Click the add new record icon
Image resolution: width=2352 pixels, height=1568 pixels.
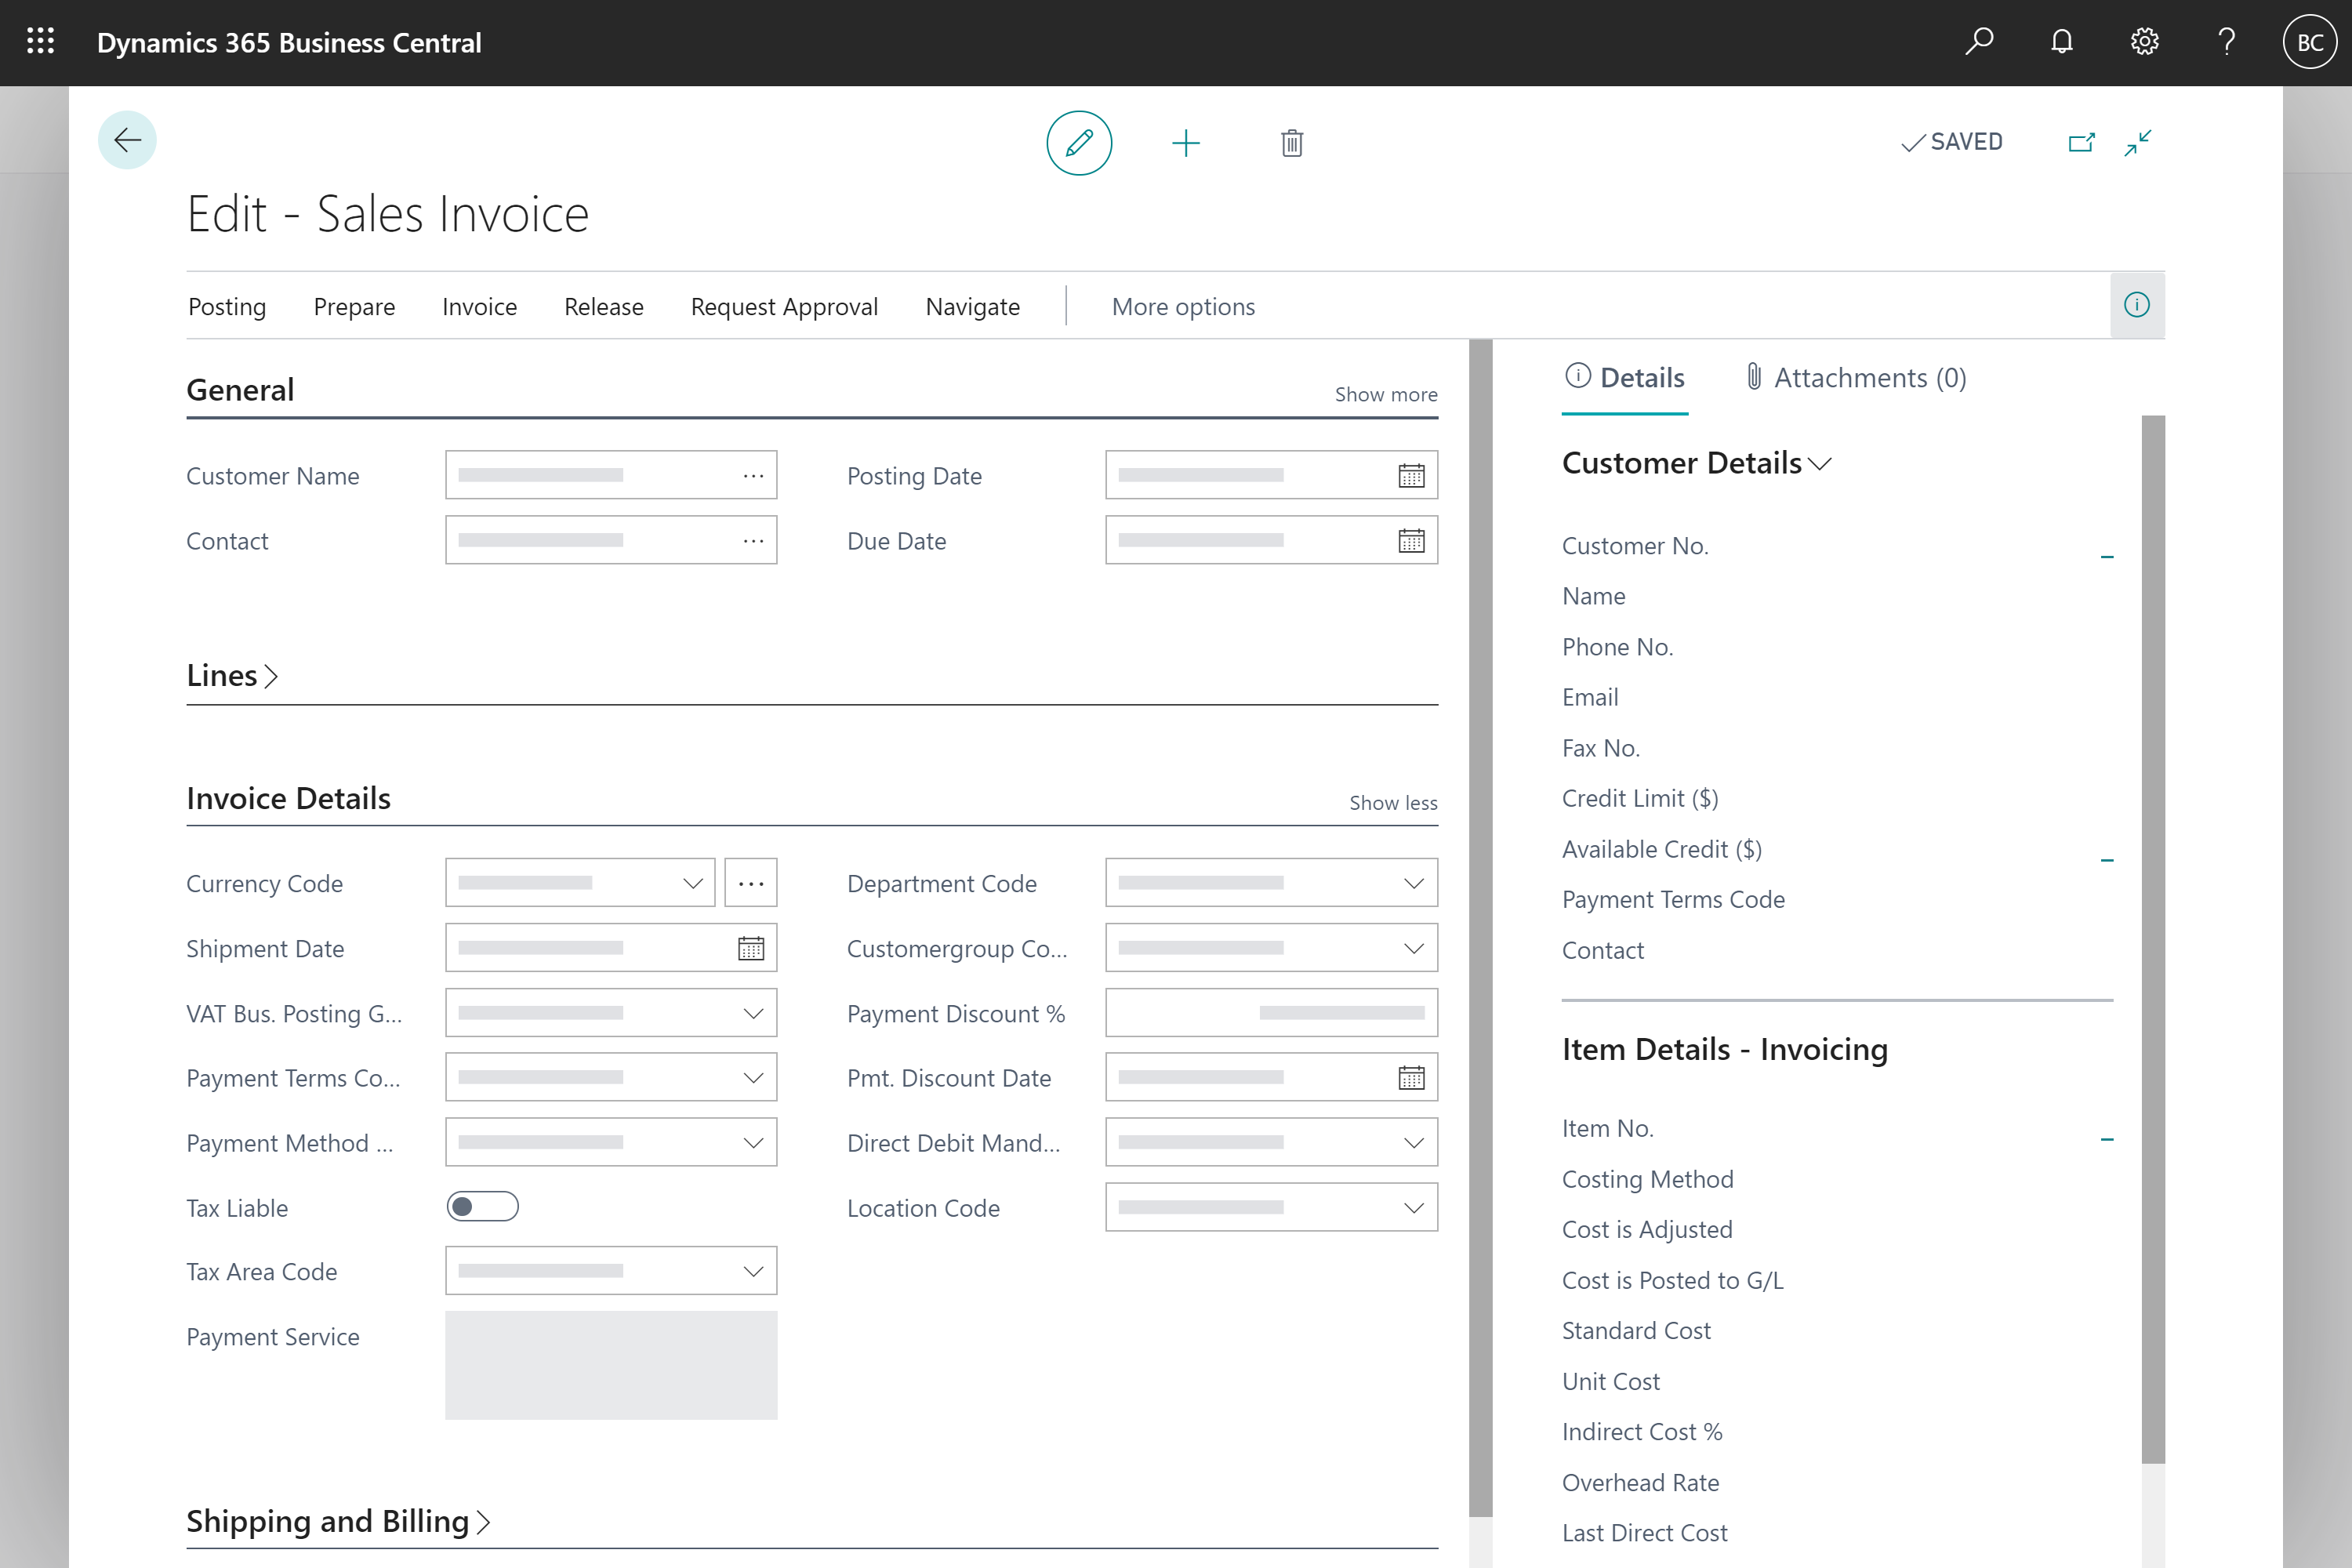coord(1186,142)
